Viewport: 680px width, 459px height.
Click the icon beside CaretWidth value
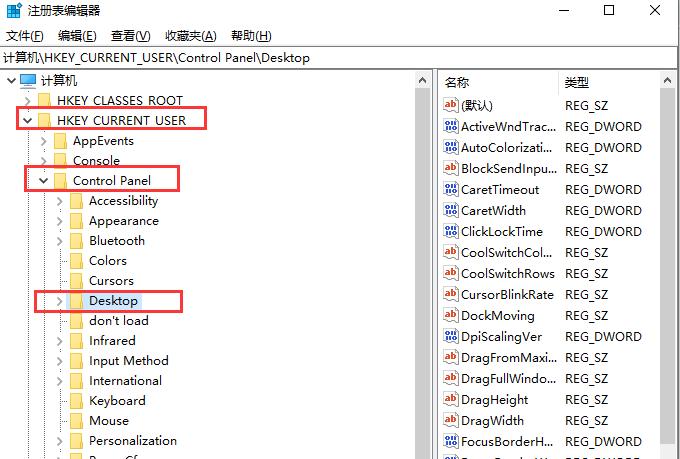(450, 210)
